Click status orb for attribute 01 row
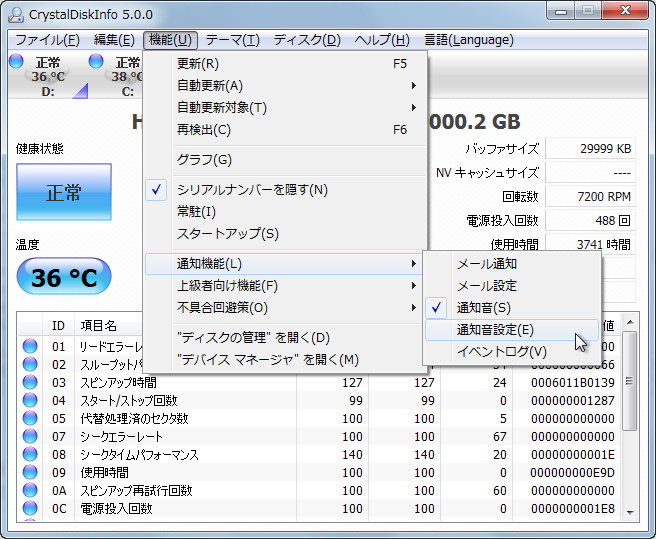This screenshot has height=539, width=656. tap(30, 346)
